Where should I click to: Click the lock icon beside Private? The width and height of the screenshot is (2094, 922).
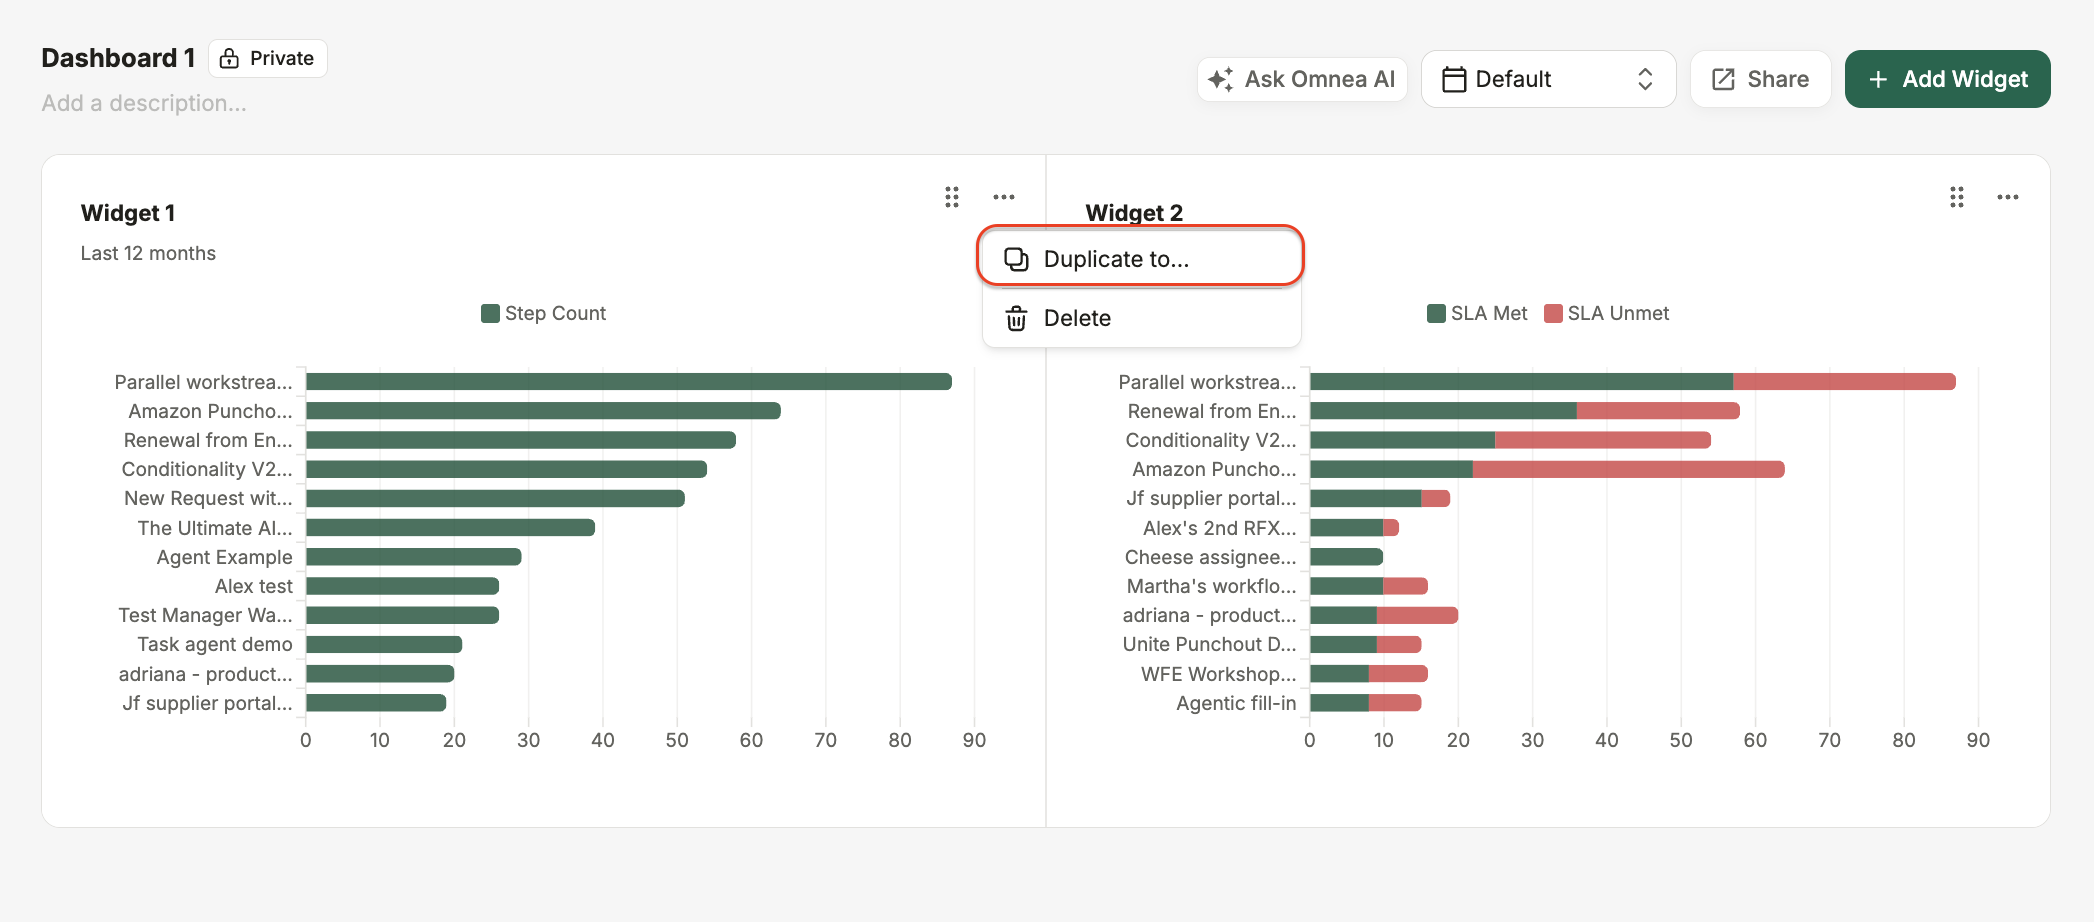pos(229,59)
